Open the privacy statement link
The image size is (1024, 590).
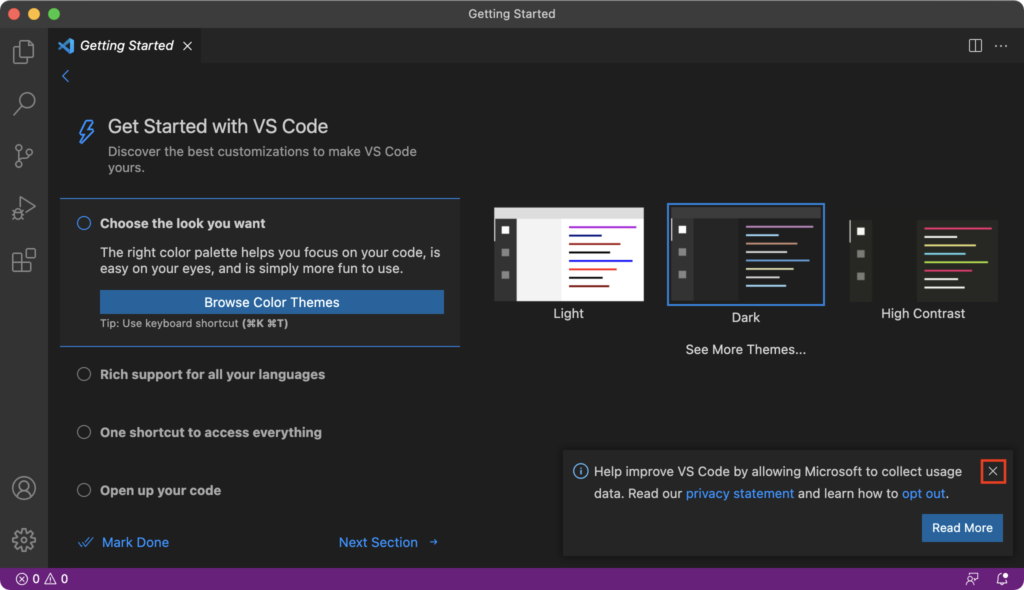739,493
